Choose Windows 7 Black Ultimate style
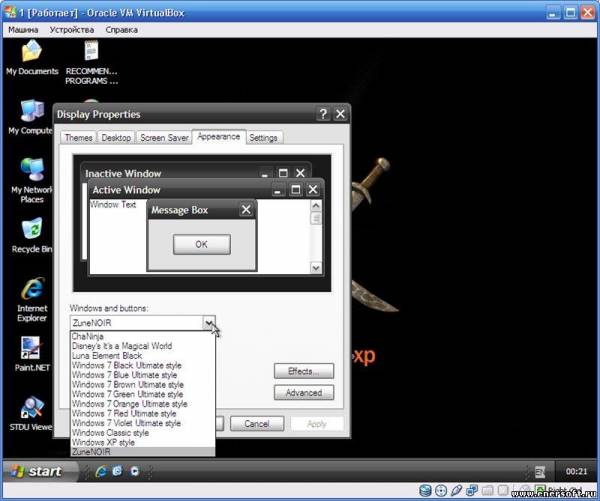The height and width of the screenshot is (501, 600). click(142, 365)
